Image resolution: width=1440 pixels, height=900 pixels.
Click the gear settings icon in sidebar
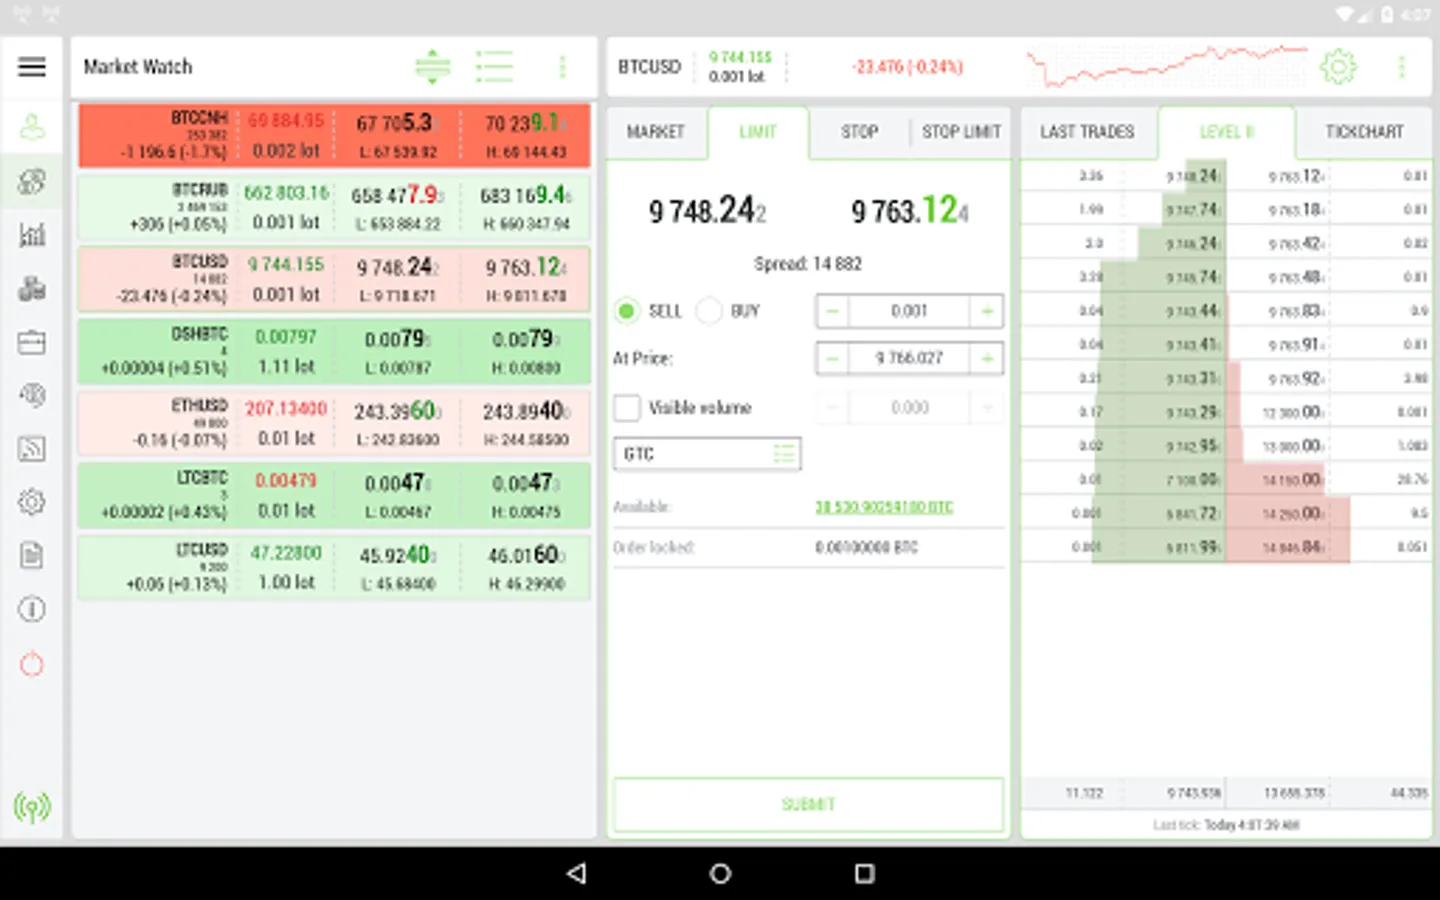[32, 501]
